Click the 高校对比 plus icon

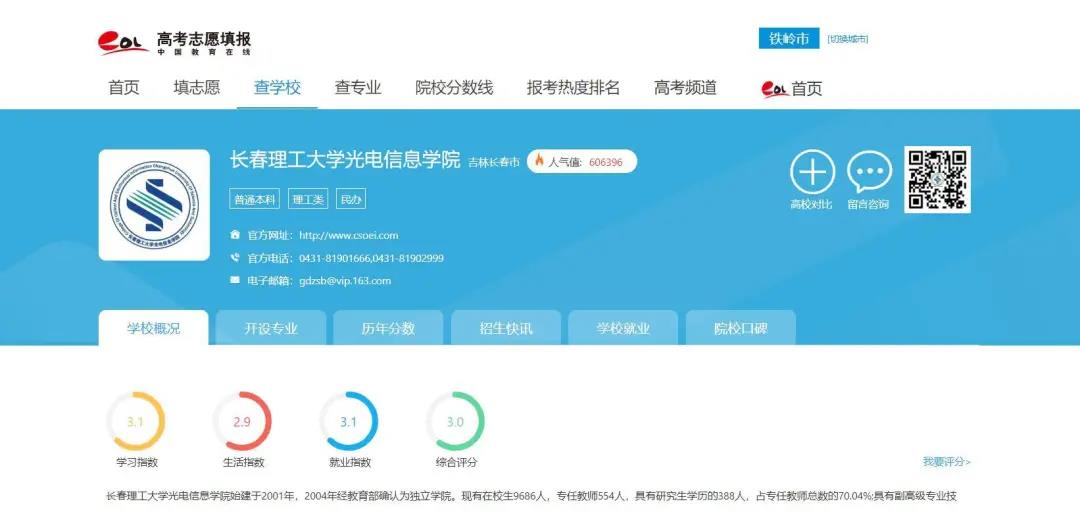pyautogui.click(x=812, y=173)
